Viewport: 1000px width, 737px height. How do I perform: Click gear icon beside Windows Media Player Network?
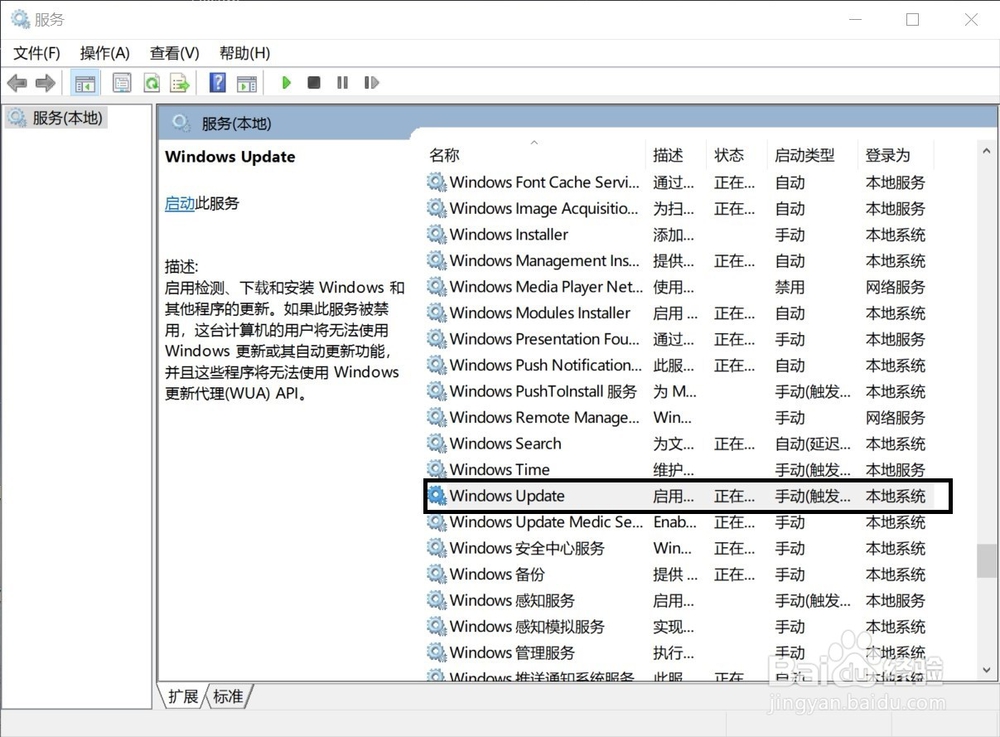pos(436,286)
